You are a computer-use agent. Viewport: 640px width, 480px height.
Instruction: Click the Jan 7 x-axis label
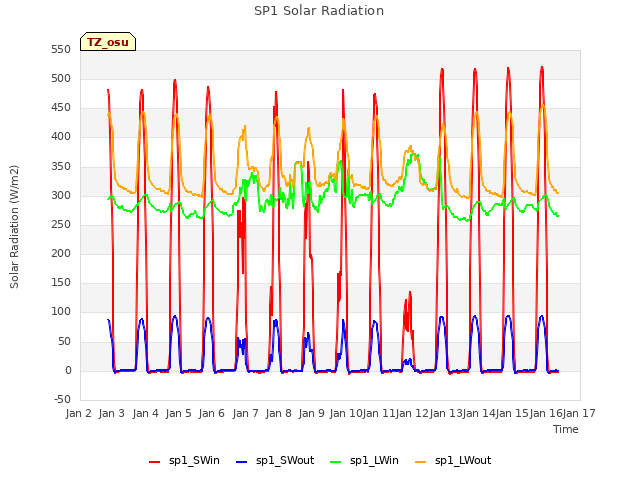(246, 413)
